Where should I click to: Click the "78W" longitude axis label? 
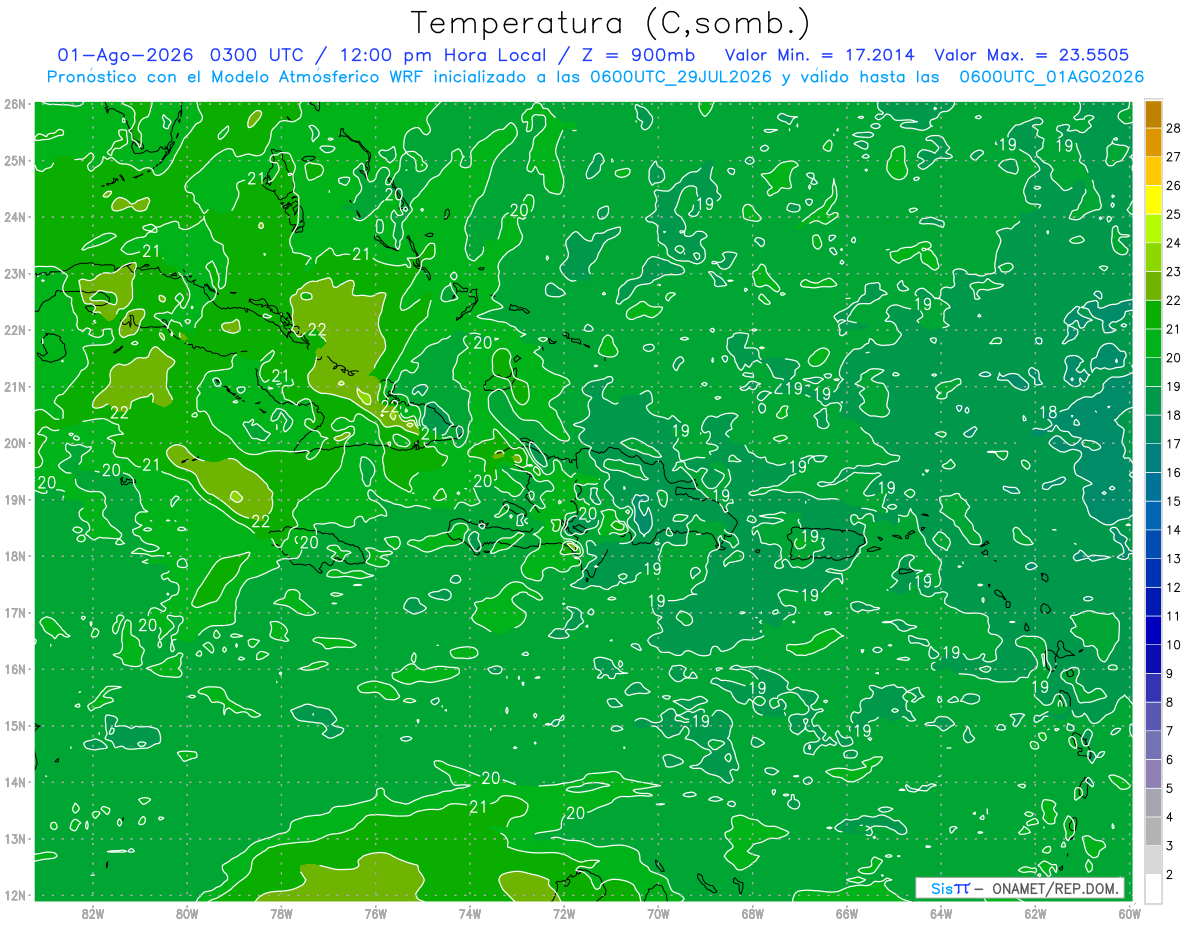[x=281, y=913]
